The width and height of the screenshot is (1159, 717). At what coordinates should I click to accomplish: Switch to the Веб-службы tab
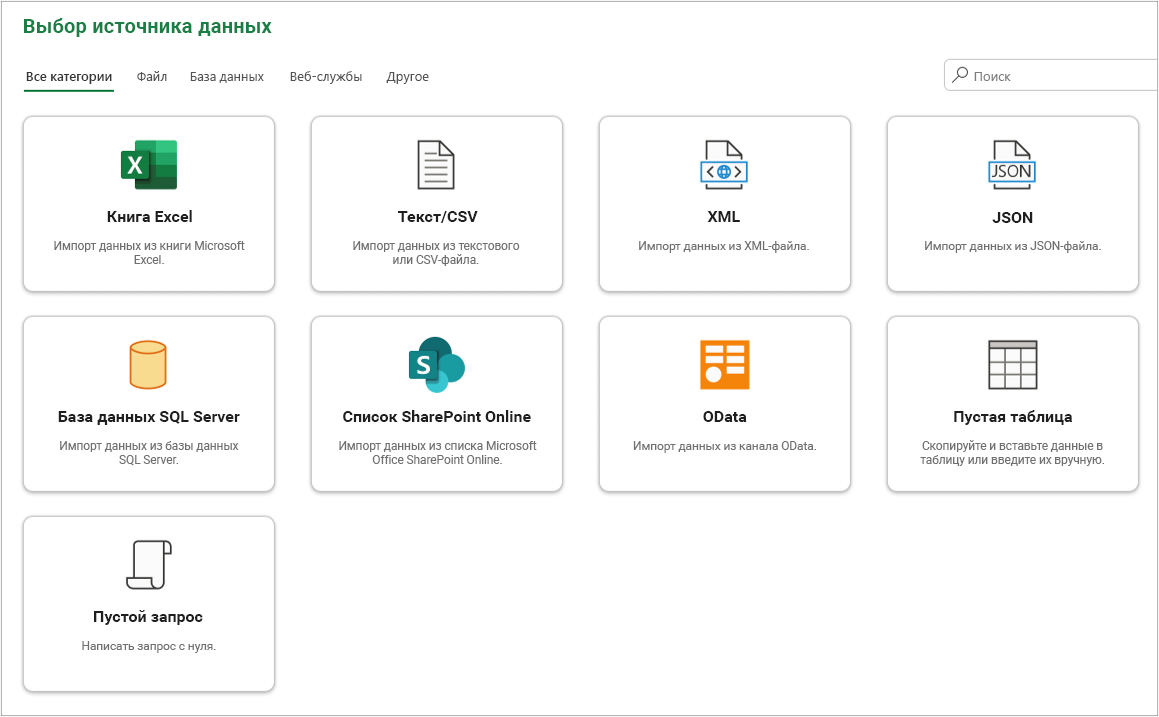click(x=326, y=77)
